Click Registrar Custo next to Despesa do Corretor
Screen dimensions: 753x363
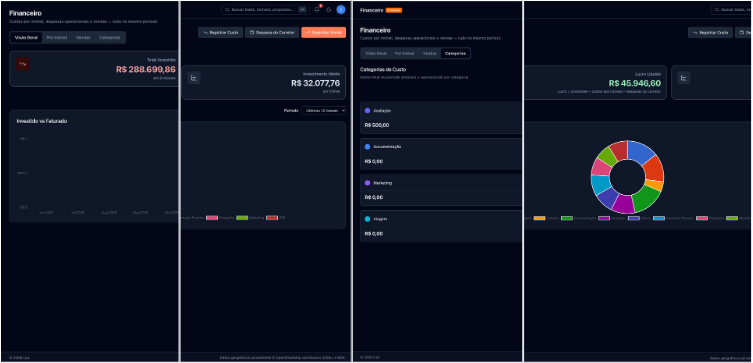[x=220, y=33]
